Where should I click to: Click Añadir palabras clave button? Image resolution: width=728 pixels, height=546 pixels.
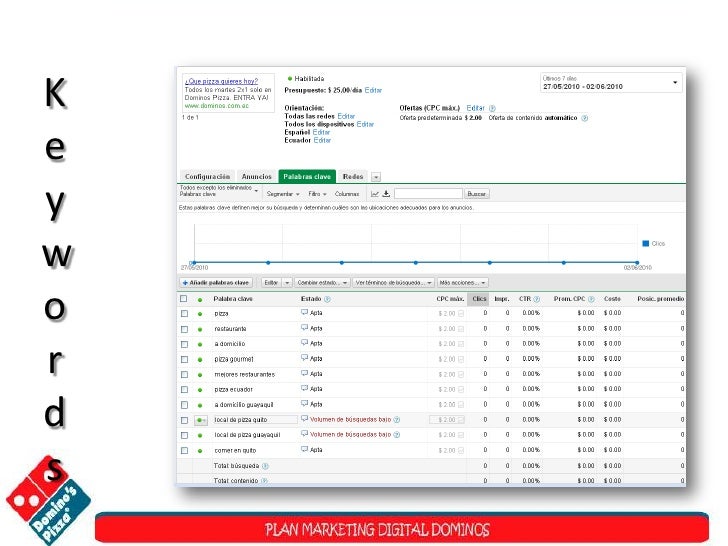(x=216, y=283)
